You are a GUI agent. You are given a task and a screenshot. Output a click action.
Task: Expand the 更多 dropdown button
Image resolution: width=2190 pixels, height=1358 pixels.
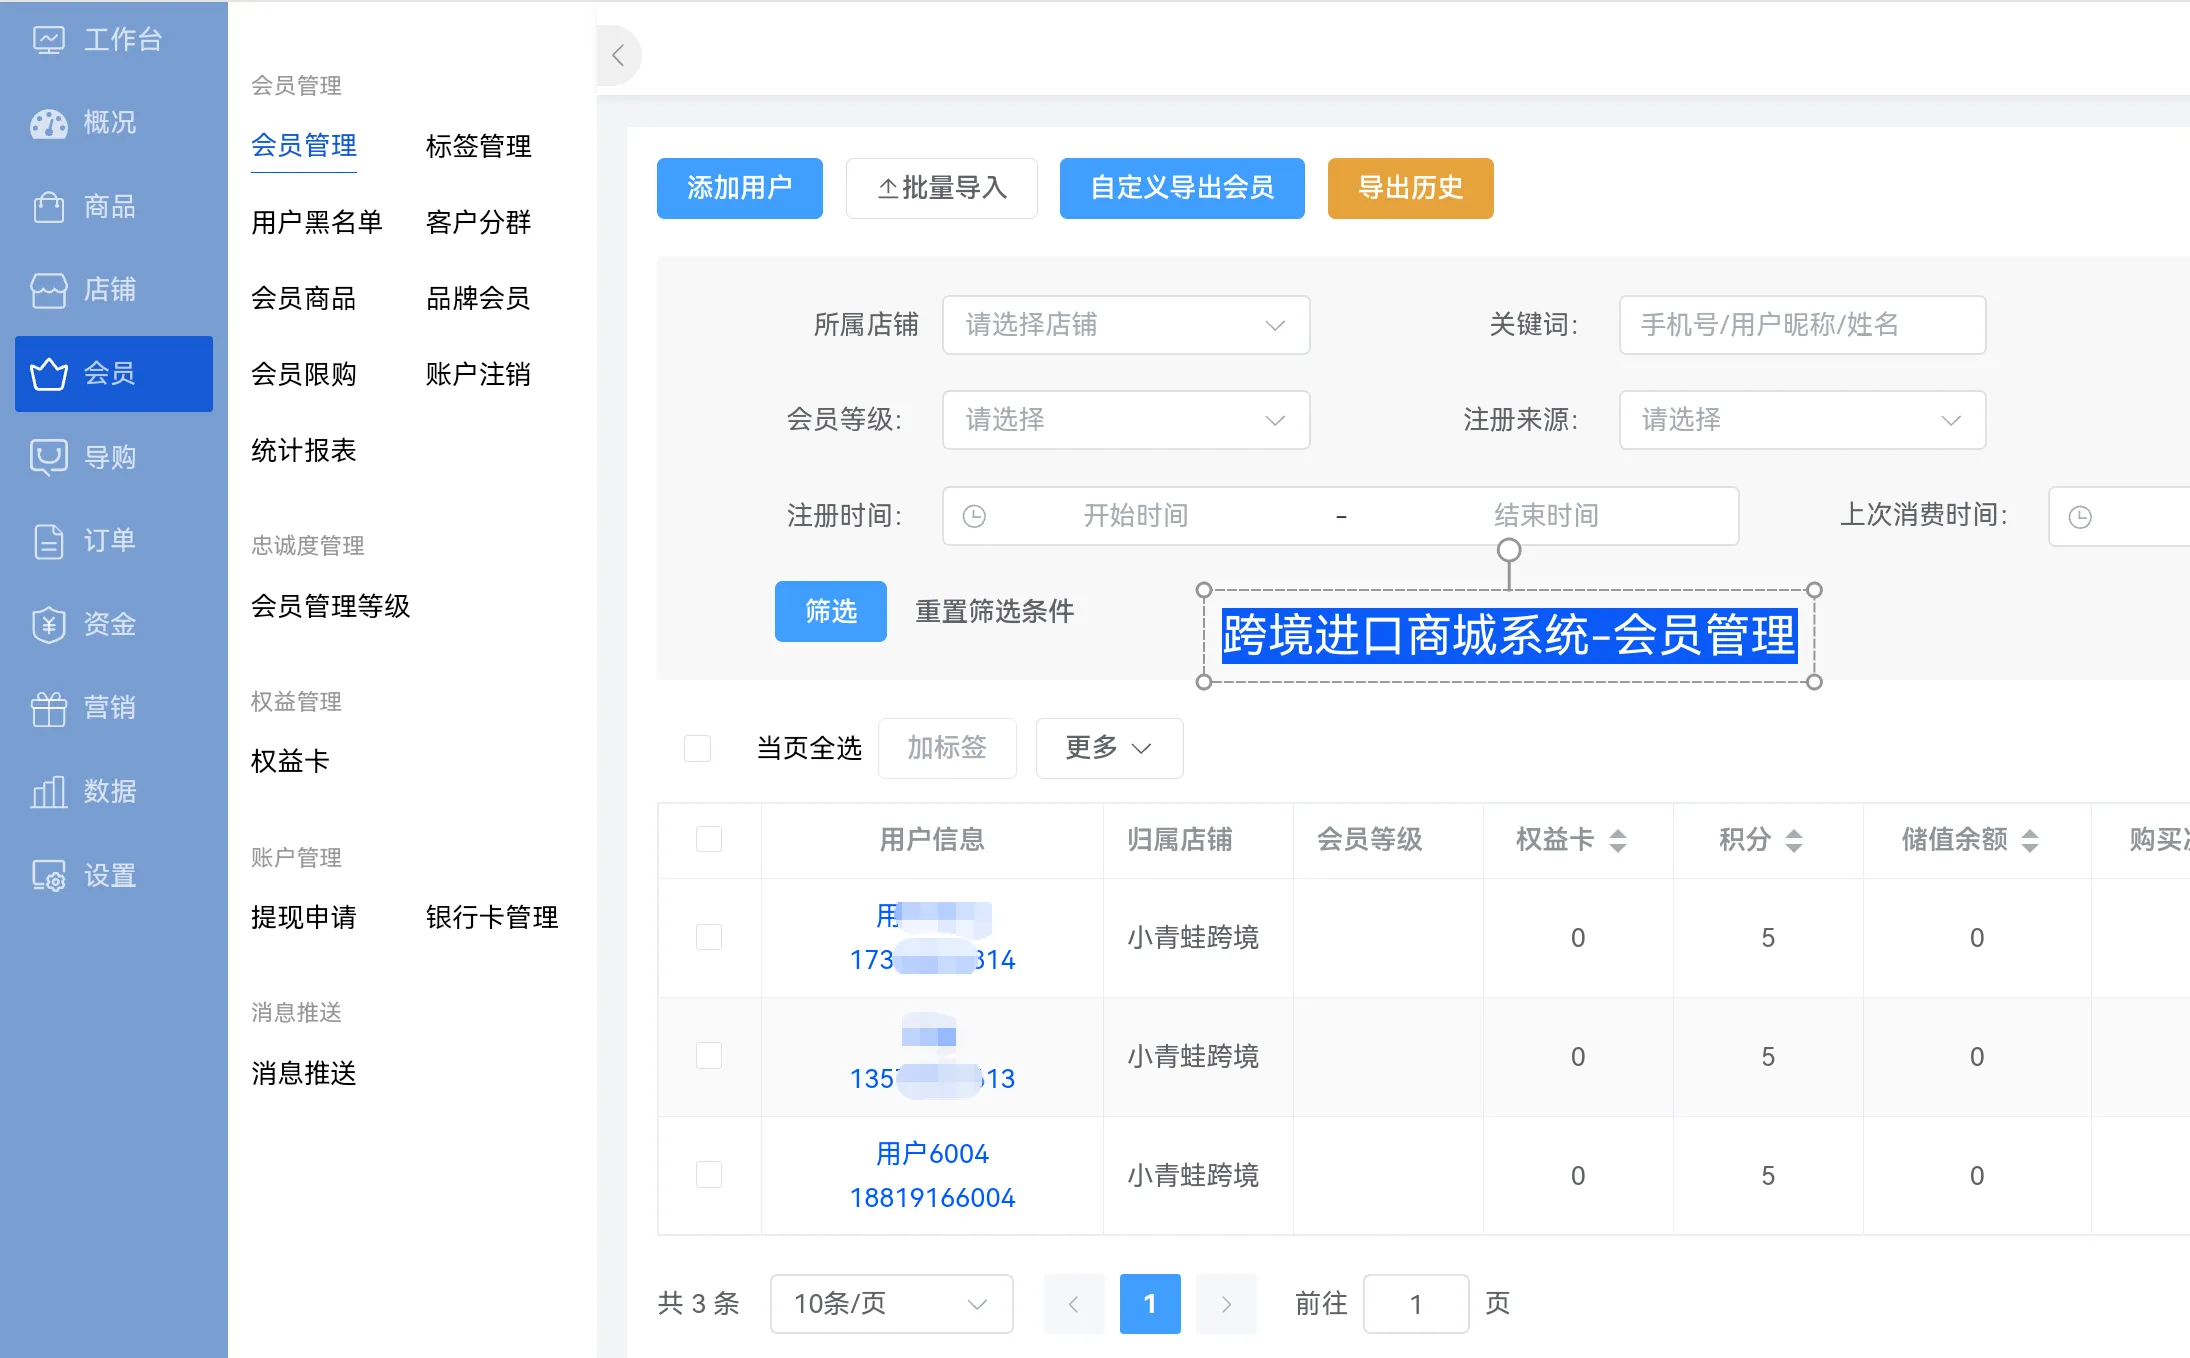[1109, 748]
